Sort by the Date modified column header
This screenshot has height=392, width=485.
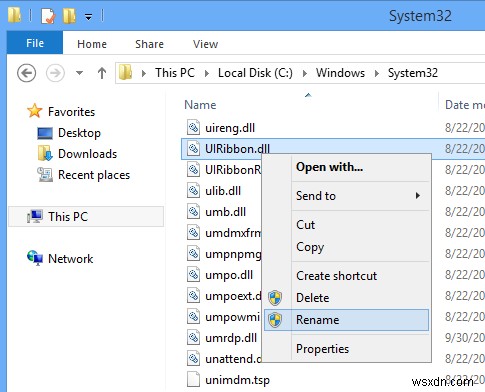(465, 105)
